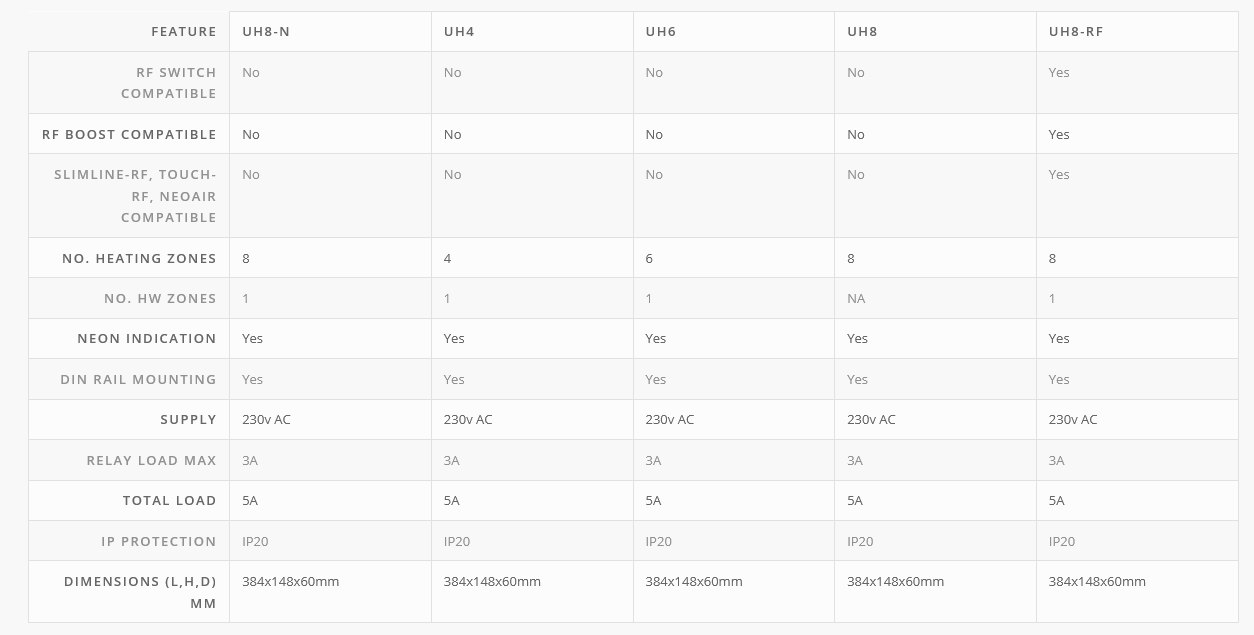Click the NA value in HW Zones row
This screenshot has height=635, width=1254.
click(x=856, y=298)
